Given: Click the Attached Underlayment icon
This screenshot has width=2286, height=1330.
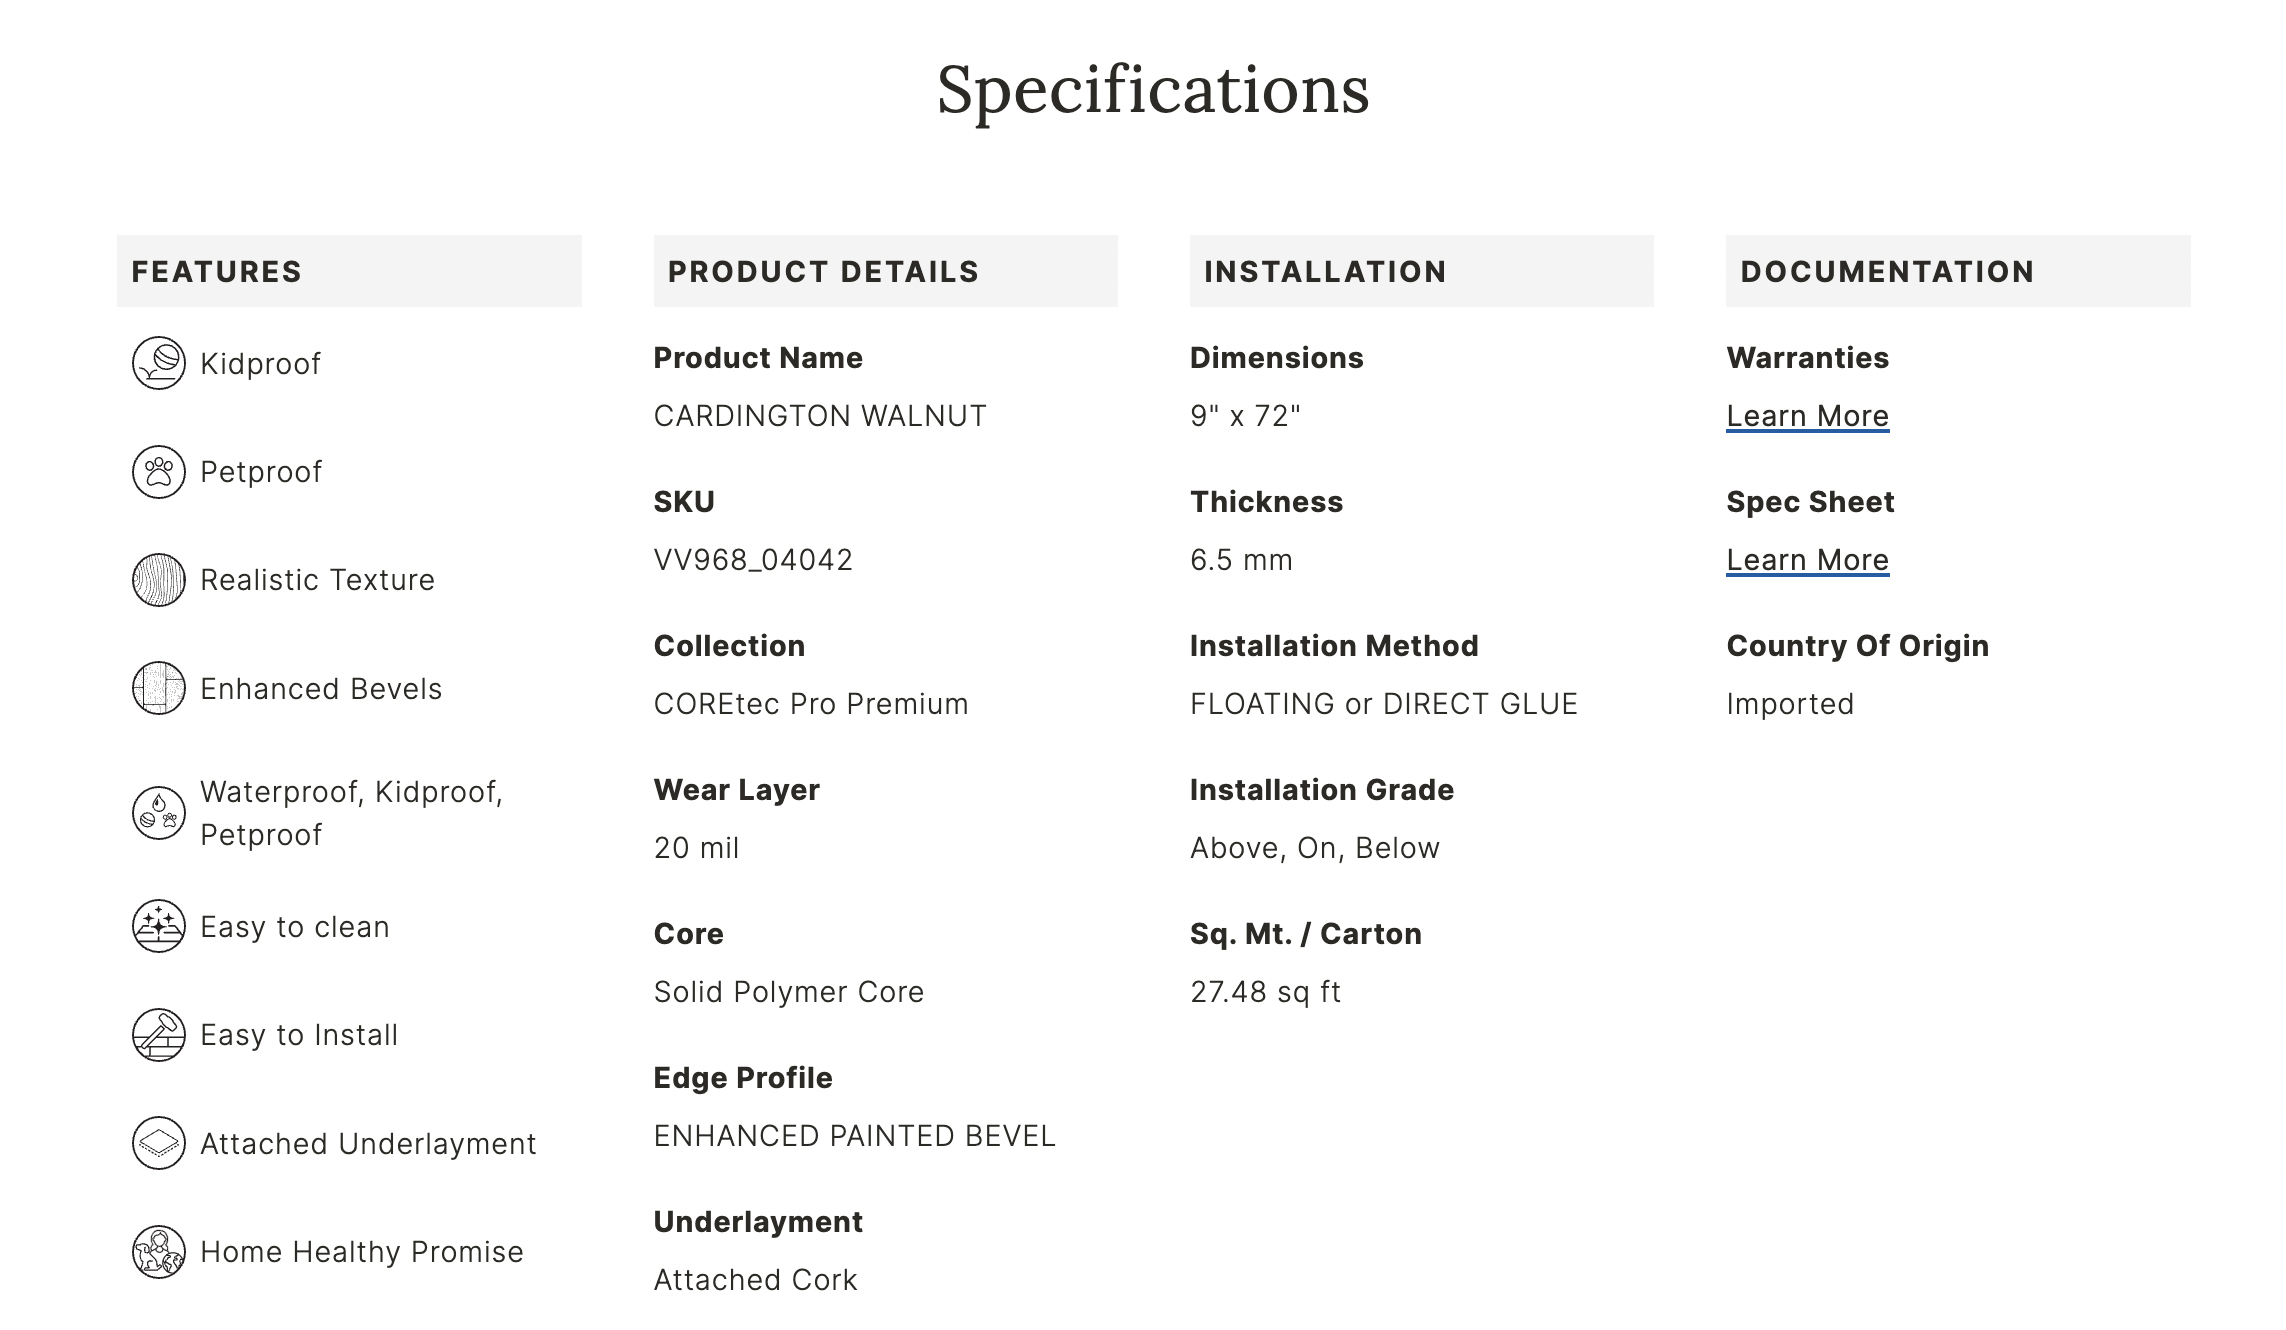Looking at the screenshot, I should (x=159, y=1143).
